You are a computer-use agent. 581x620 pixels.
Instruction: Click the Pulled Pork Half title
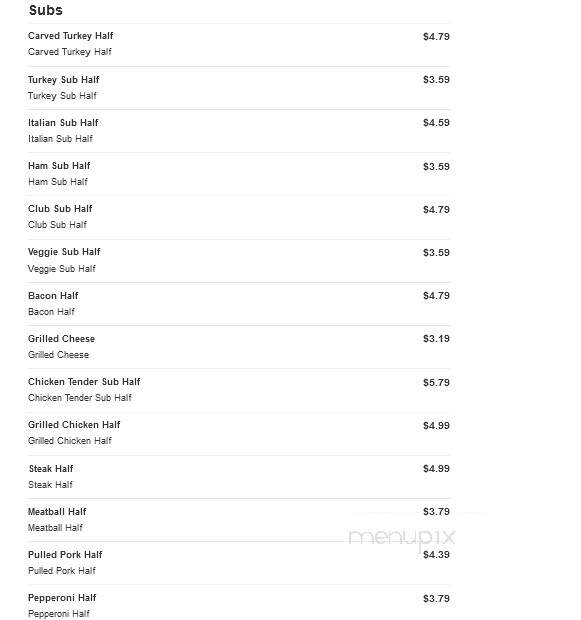point(65,555)
